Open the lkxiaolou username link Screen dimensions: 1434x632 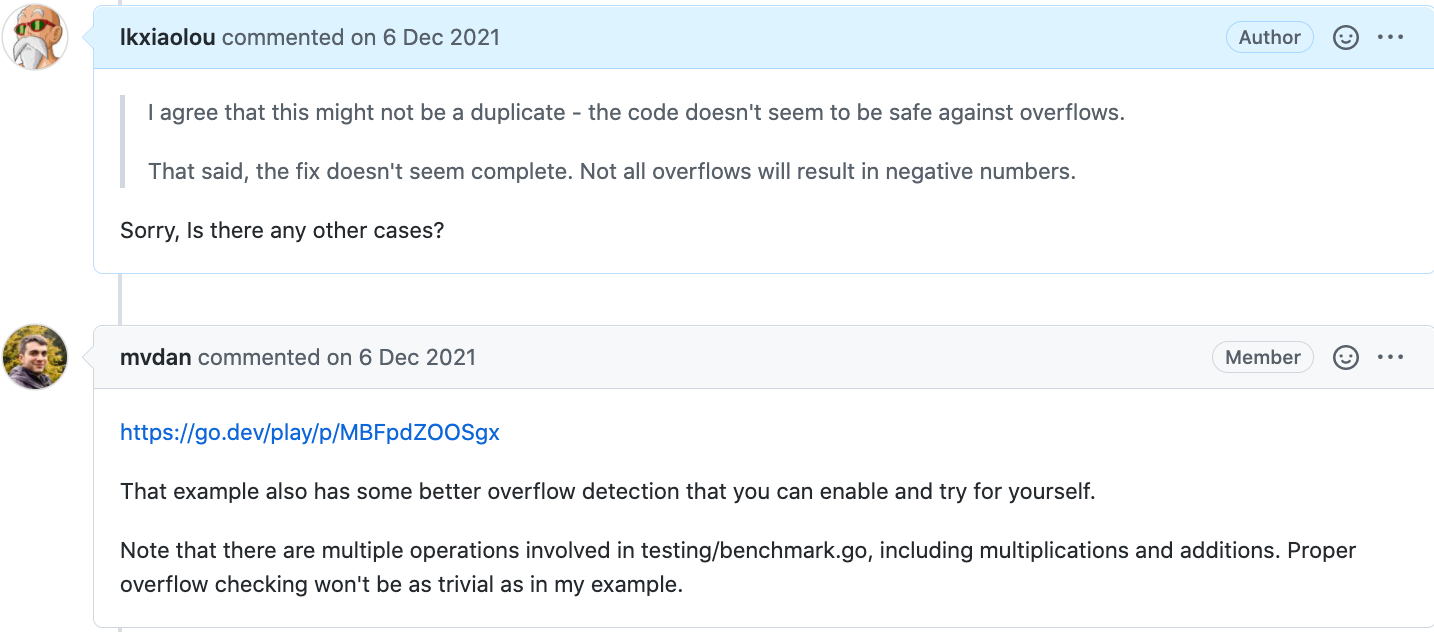167,38
